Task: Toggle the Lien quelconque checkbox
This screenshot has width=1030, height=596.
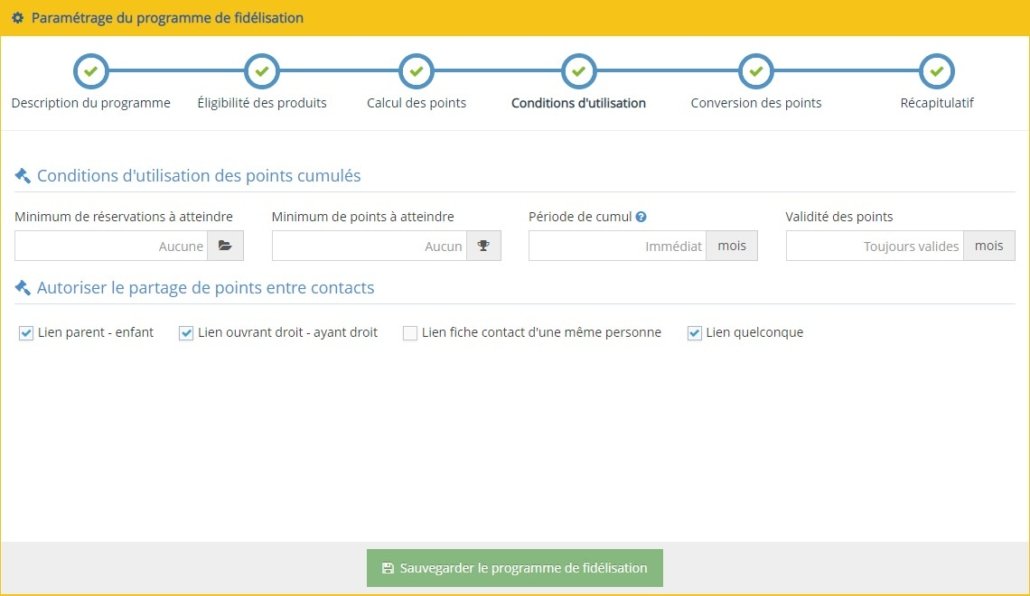Action: (694, 333)
